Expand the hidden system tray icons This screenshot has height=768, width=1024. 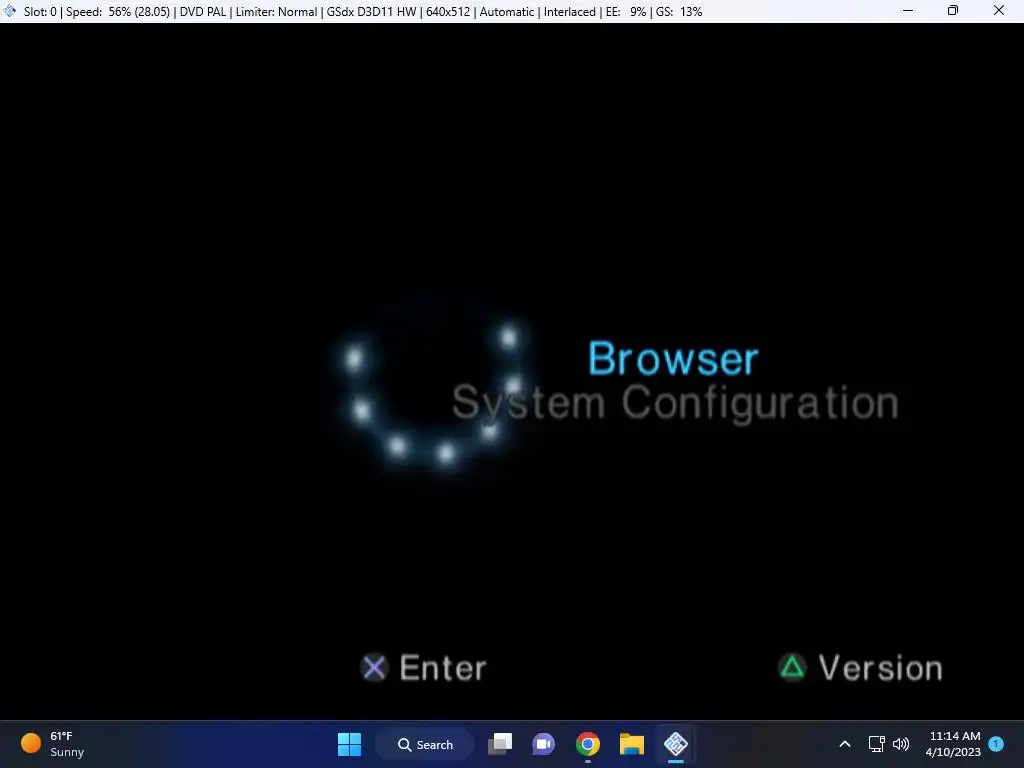(844, 744)
